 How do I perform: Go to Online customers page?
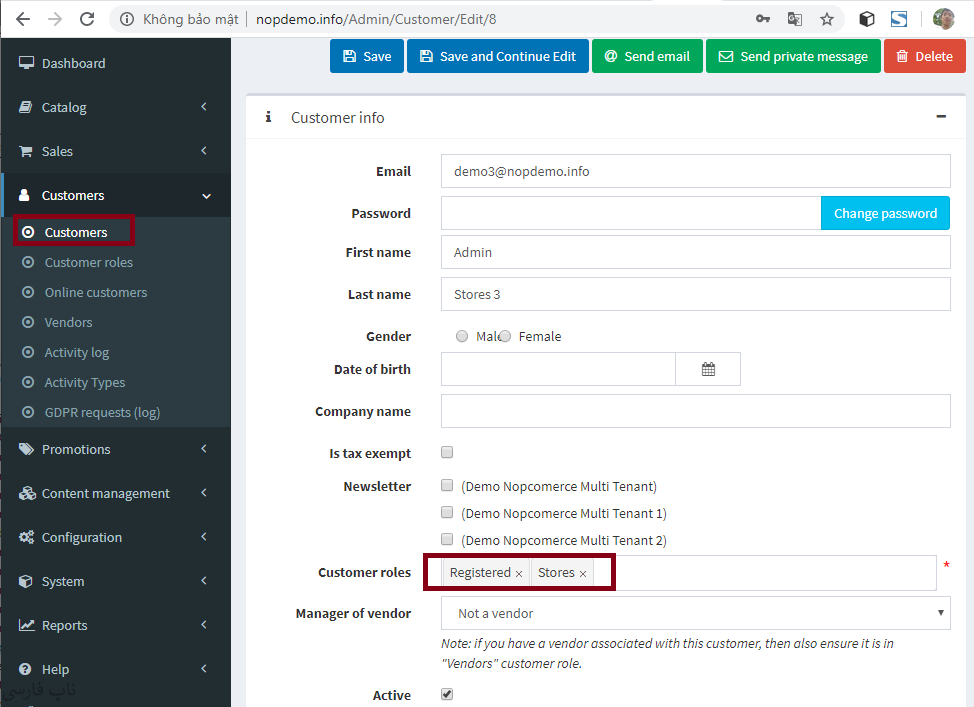[95, 292]
